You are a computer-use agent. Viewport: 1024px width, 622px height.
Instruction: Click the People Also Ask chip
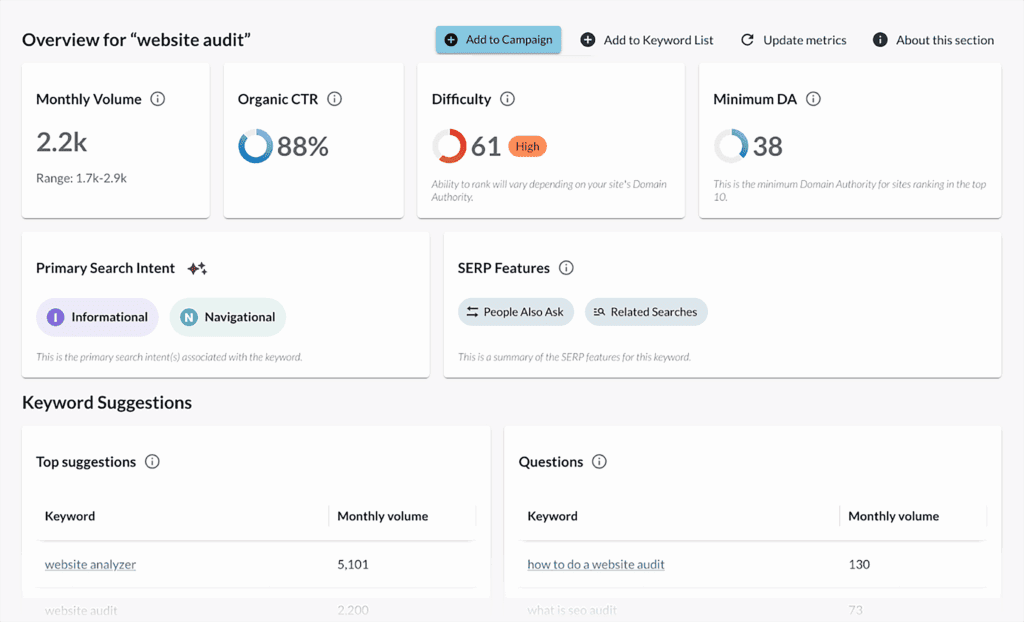click(514, 312)
